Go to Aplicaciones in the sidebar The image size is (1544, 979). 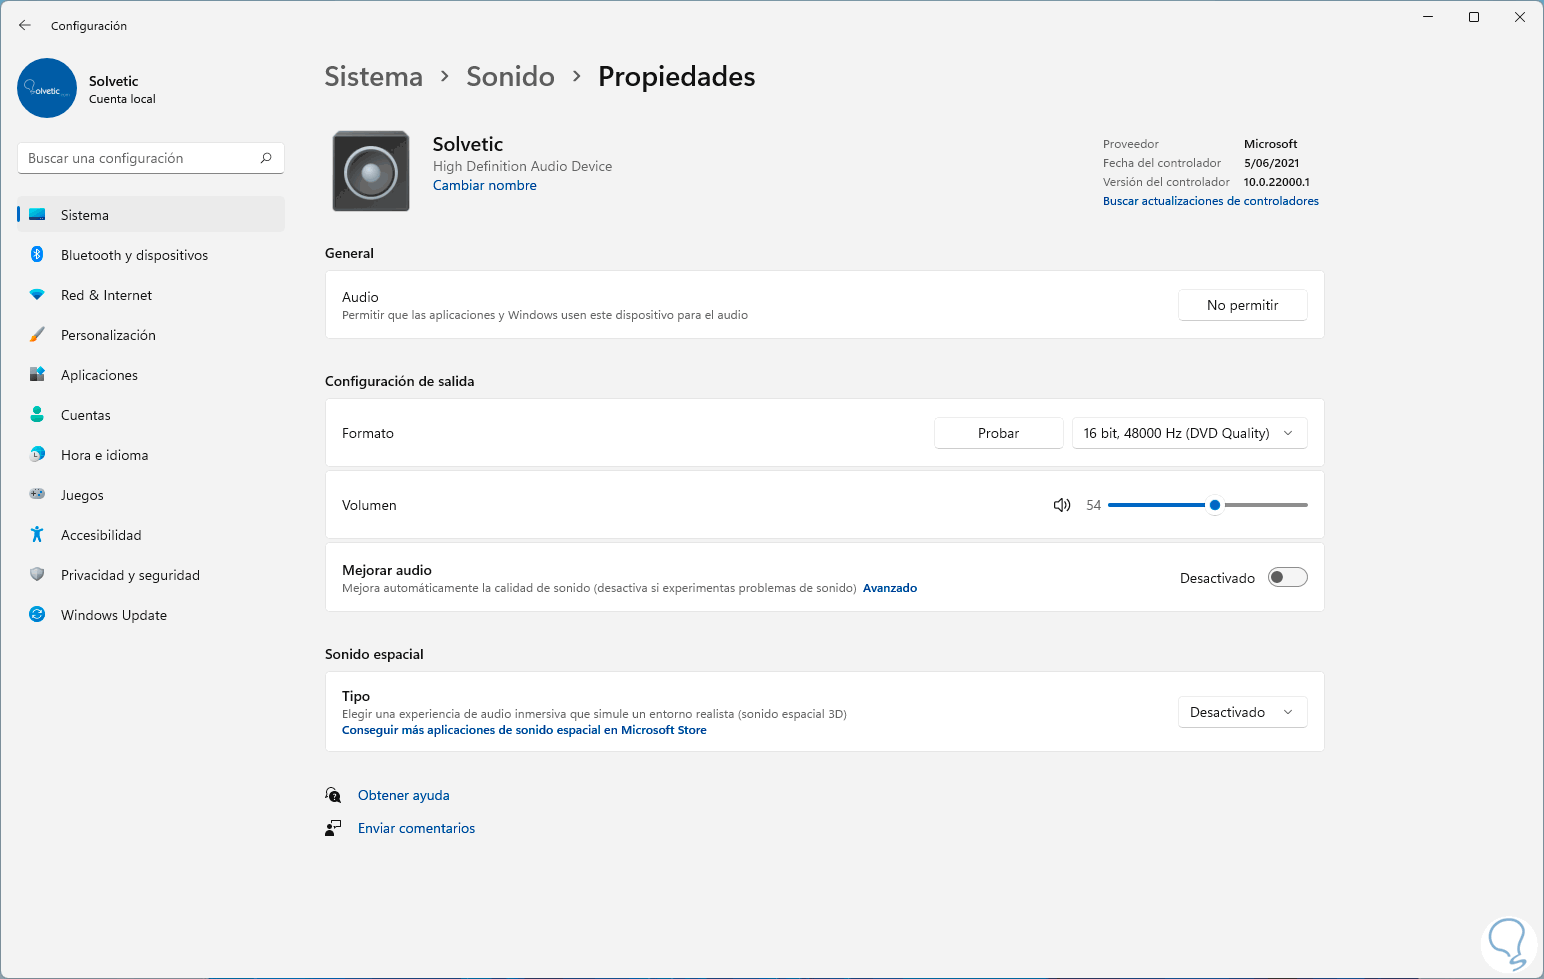click(99, 375)
